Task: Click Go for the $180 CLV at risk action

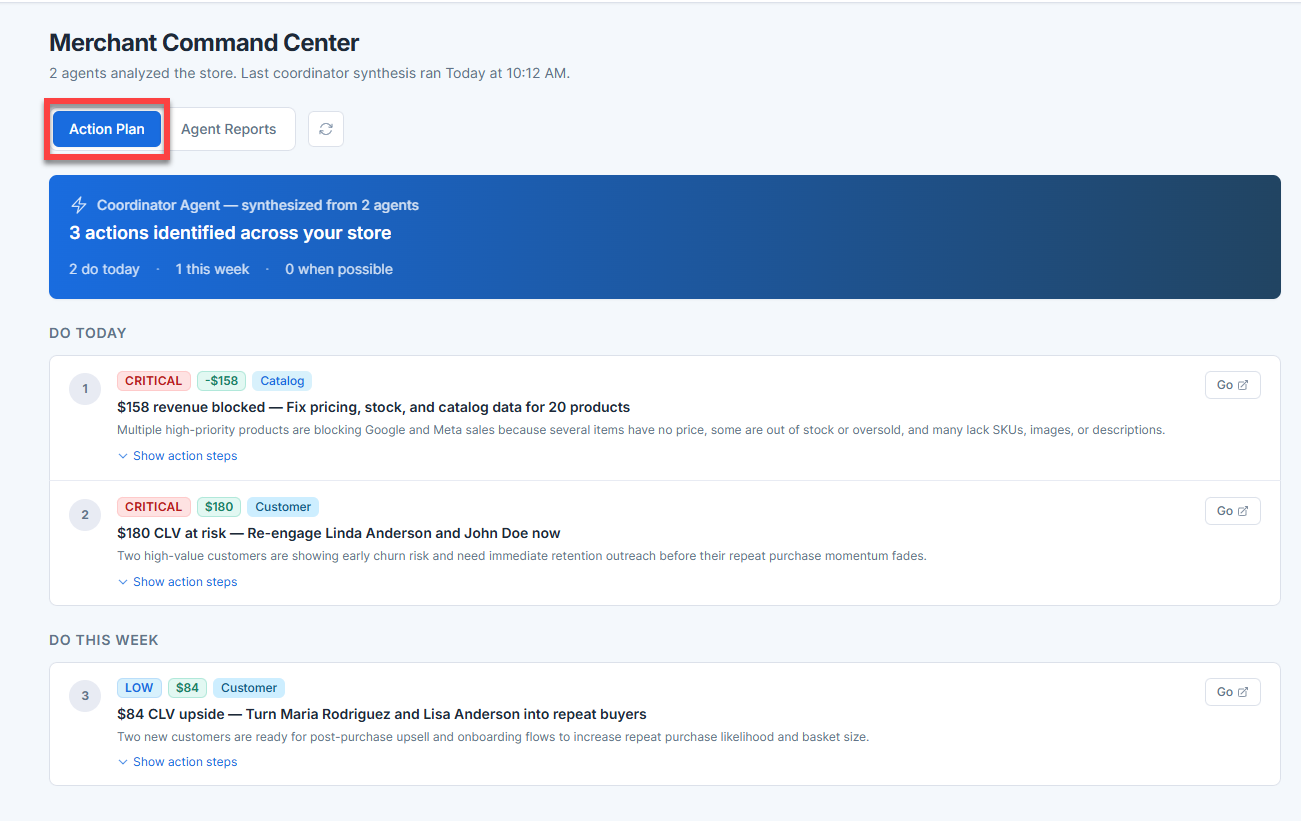Action: click(x=1232, y=511)
